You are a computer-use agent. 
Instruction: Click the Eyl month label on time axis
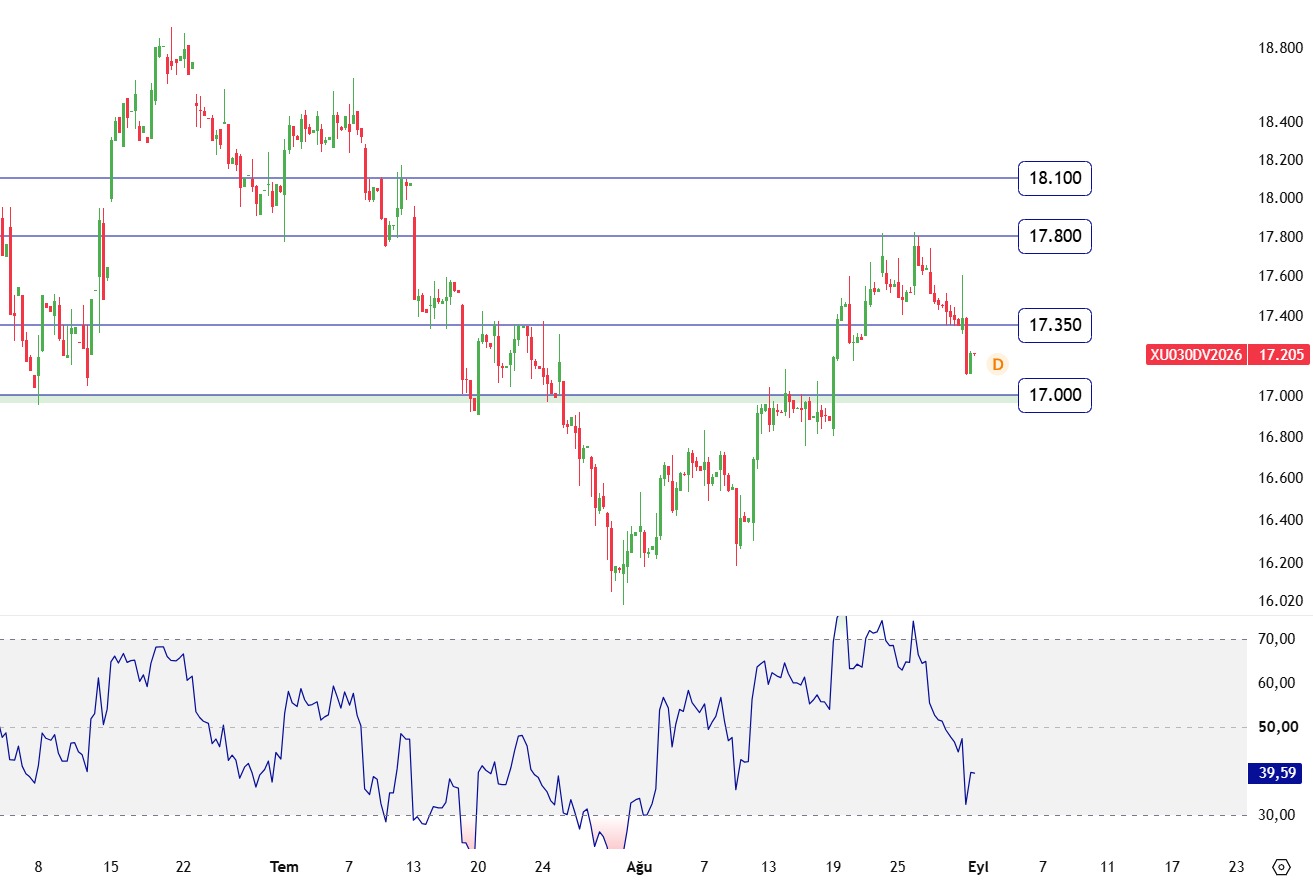pyautogui.click(x=978, y=866)
